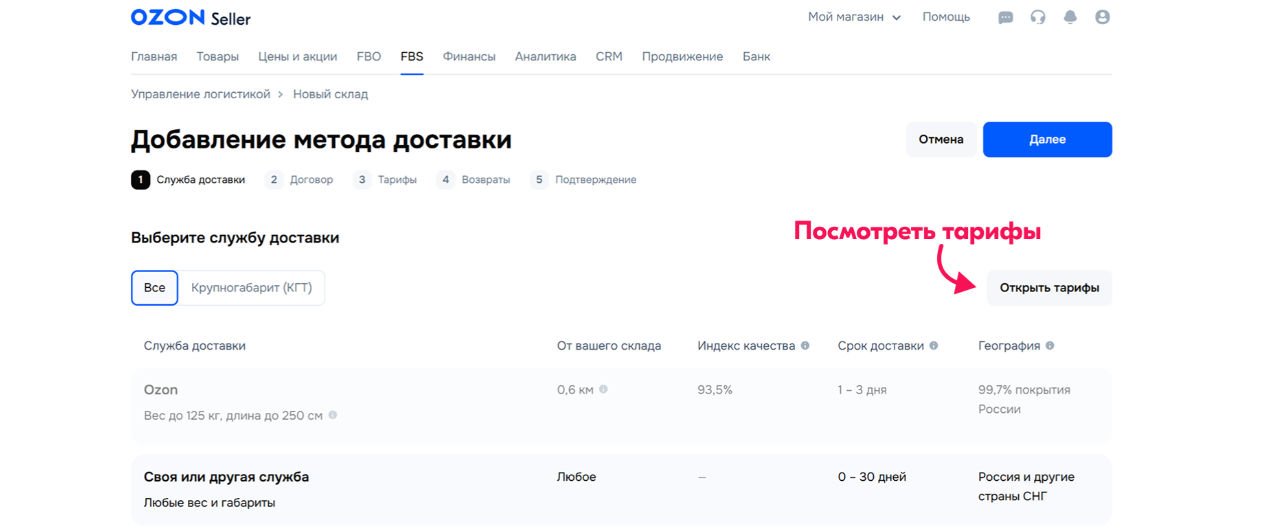Show info tooltip for Индекс качества
Image resolution: width=1280 pixels, height=531 pixels.
coord(805,346)
